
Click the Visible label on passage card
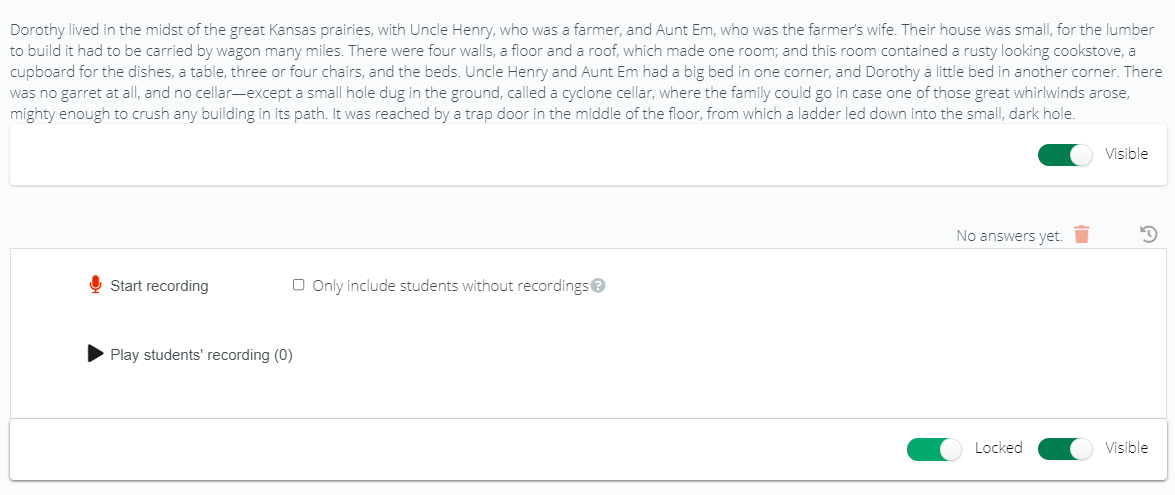click(1126, 154)
